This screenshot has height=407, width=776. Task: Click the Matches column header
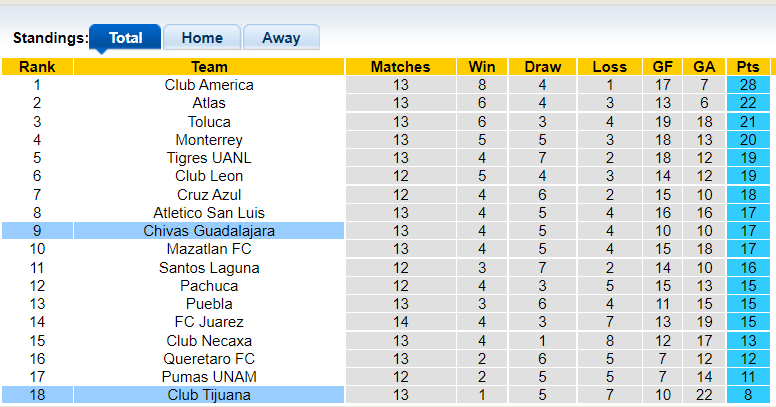[x=400, y=67]
